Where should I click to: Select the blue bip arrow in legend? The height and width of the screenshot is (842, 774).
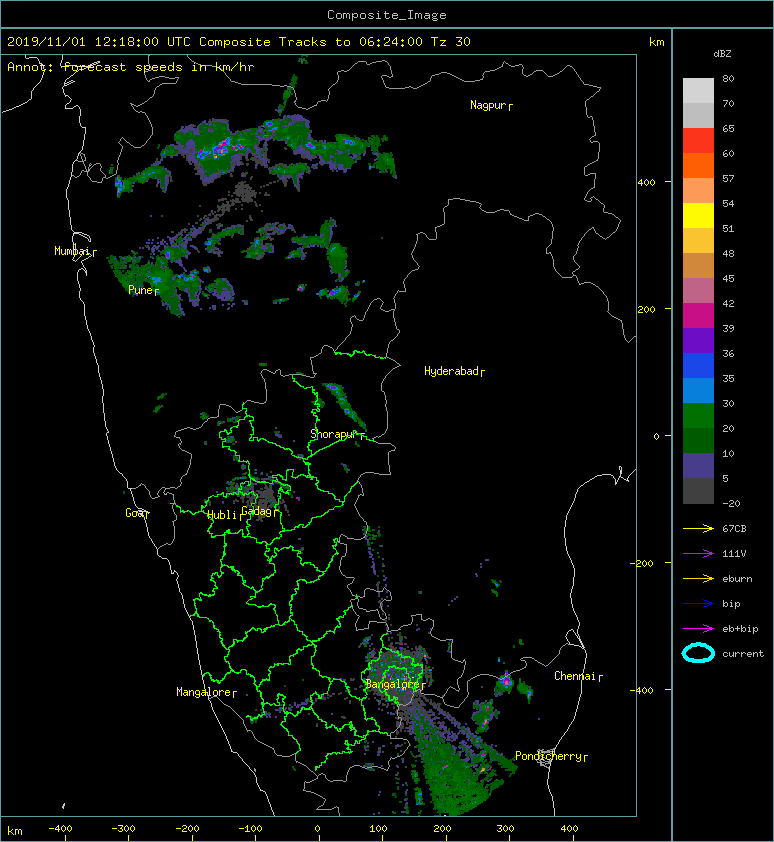pyautogui.click(x=698, y=604)
